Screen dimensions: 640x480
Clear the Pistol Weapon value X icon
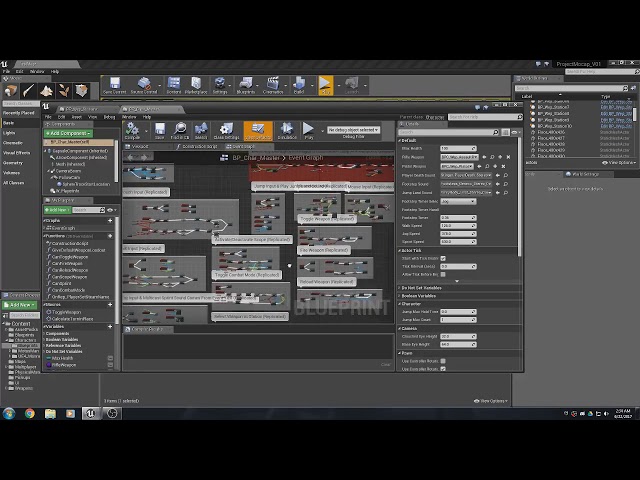point(503,166)
